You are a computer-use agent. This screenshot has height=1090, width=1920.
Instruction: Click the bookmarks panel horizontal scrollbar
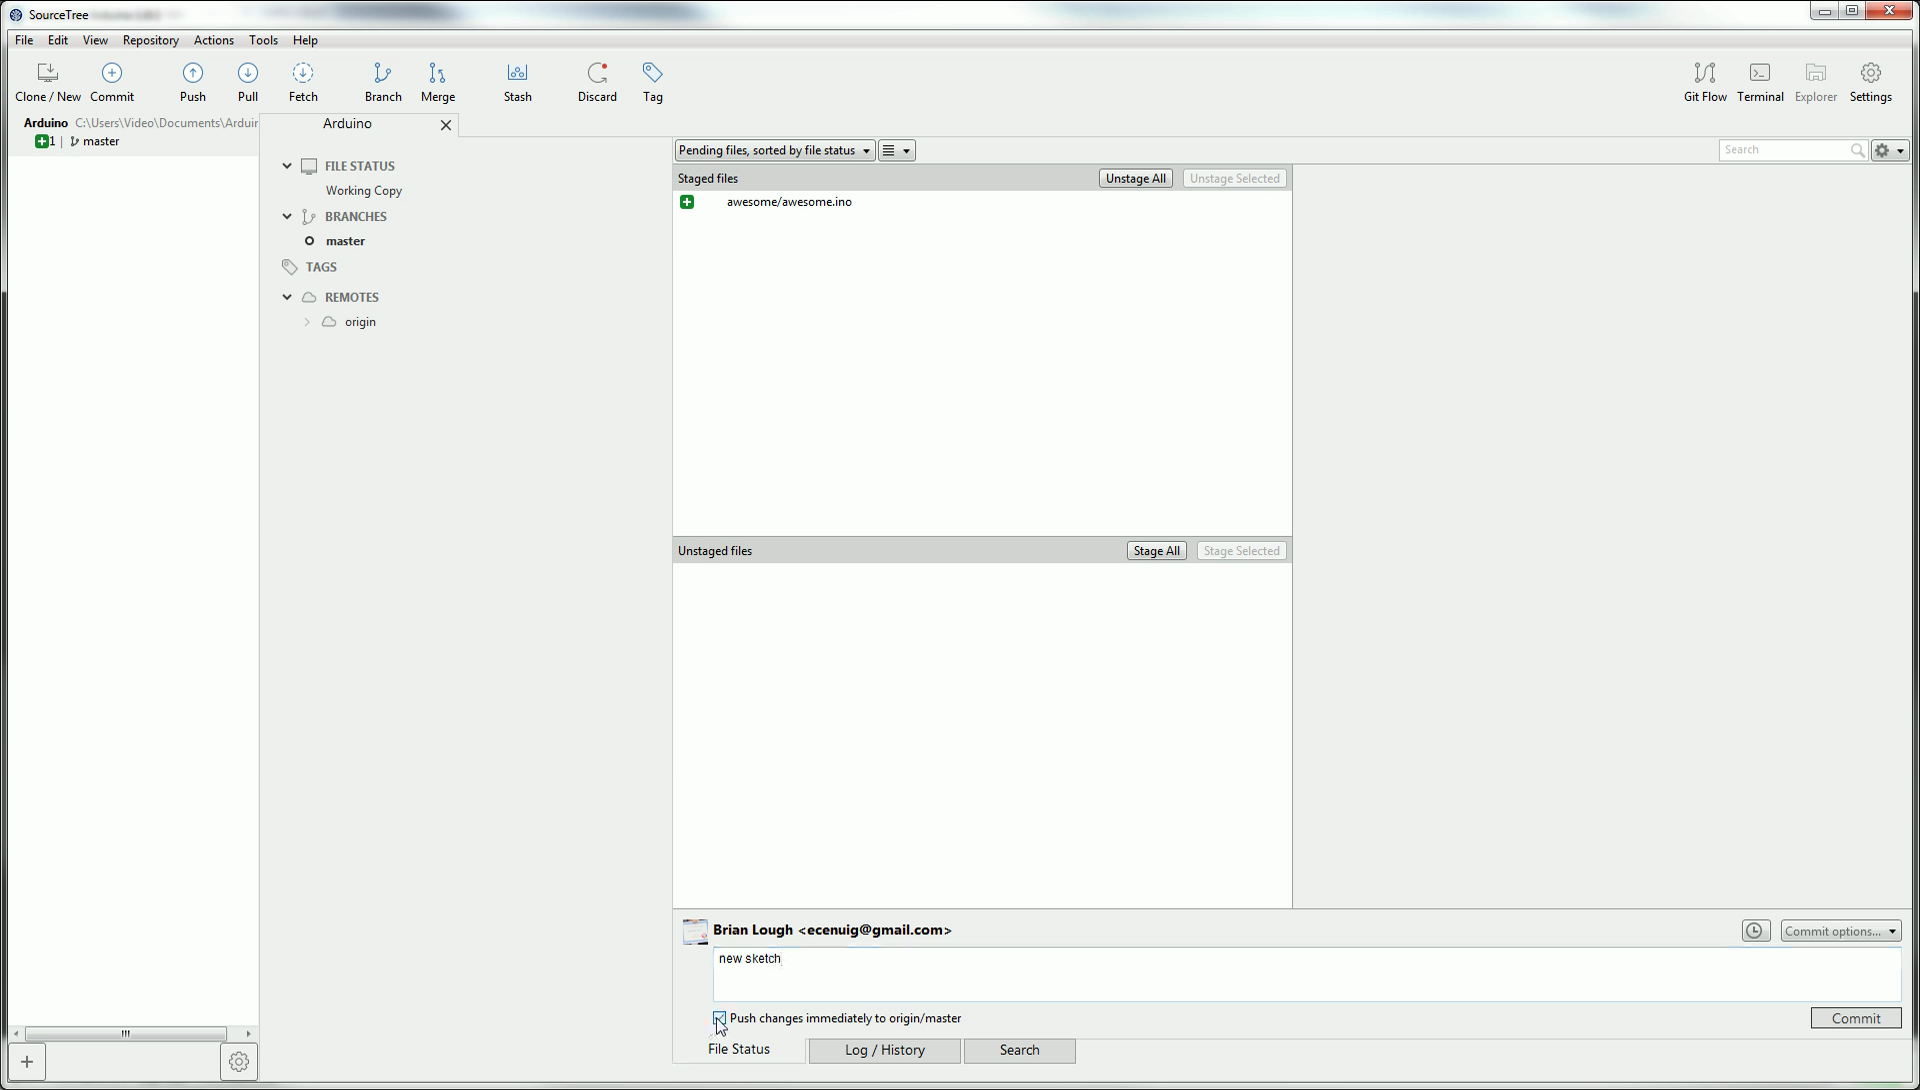tap(125, 1033)
